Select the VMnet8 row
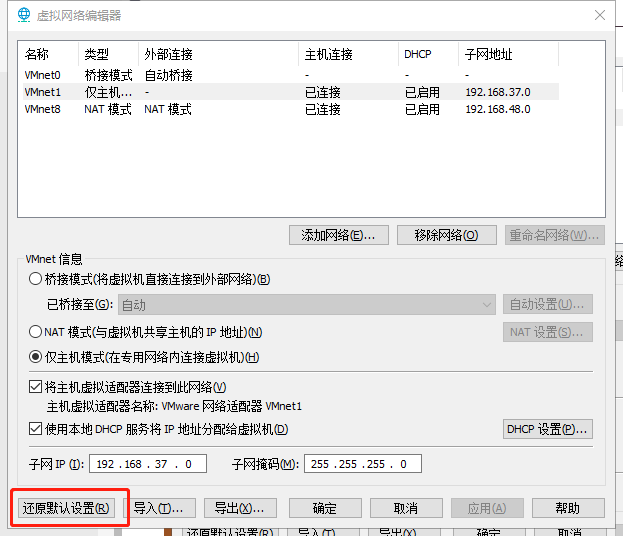Viewport: 623px width, 536px height. (291, 109)
